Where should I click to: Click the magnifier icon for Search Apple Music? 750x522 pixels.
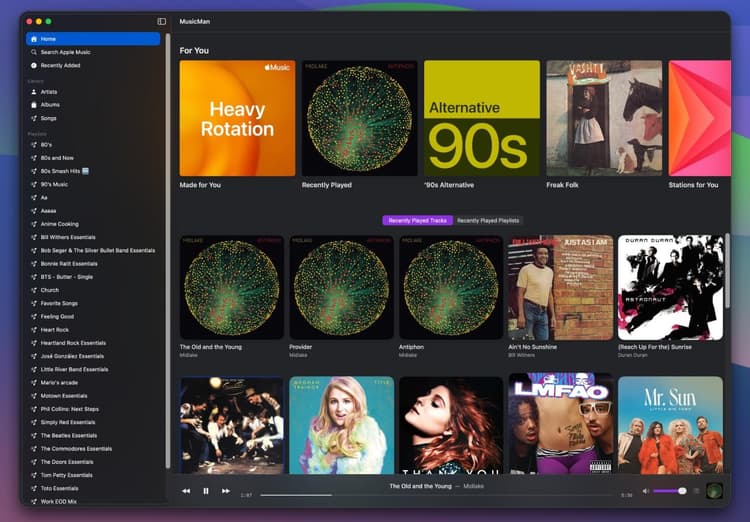[34, 52]
